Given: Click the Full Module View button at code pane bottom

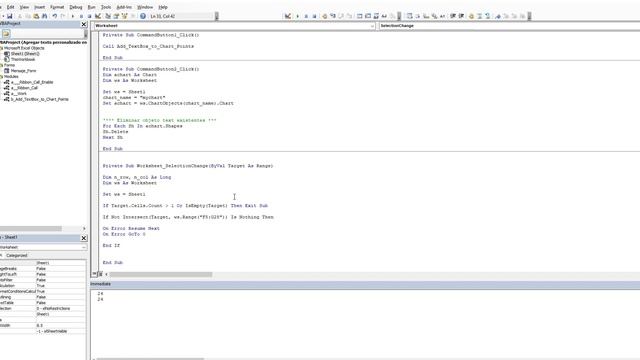Looking at the screenshot, I should point(100,274).
